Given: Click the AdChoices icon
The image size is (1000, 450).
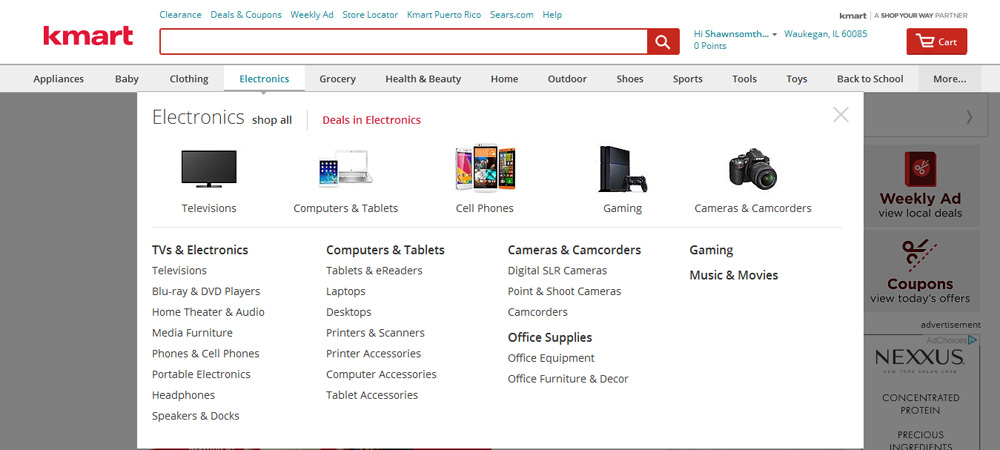Looking at the screenshot, I should coord(973,340).
